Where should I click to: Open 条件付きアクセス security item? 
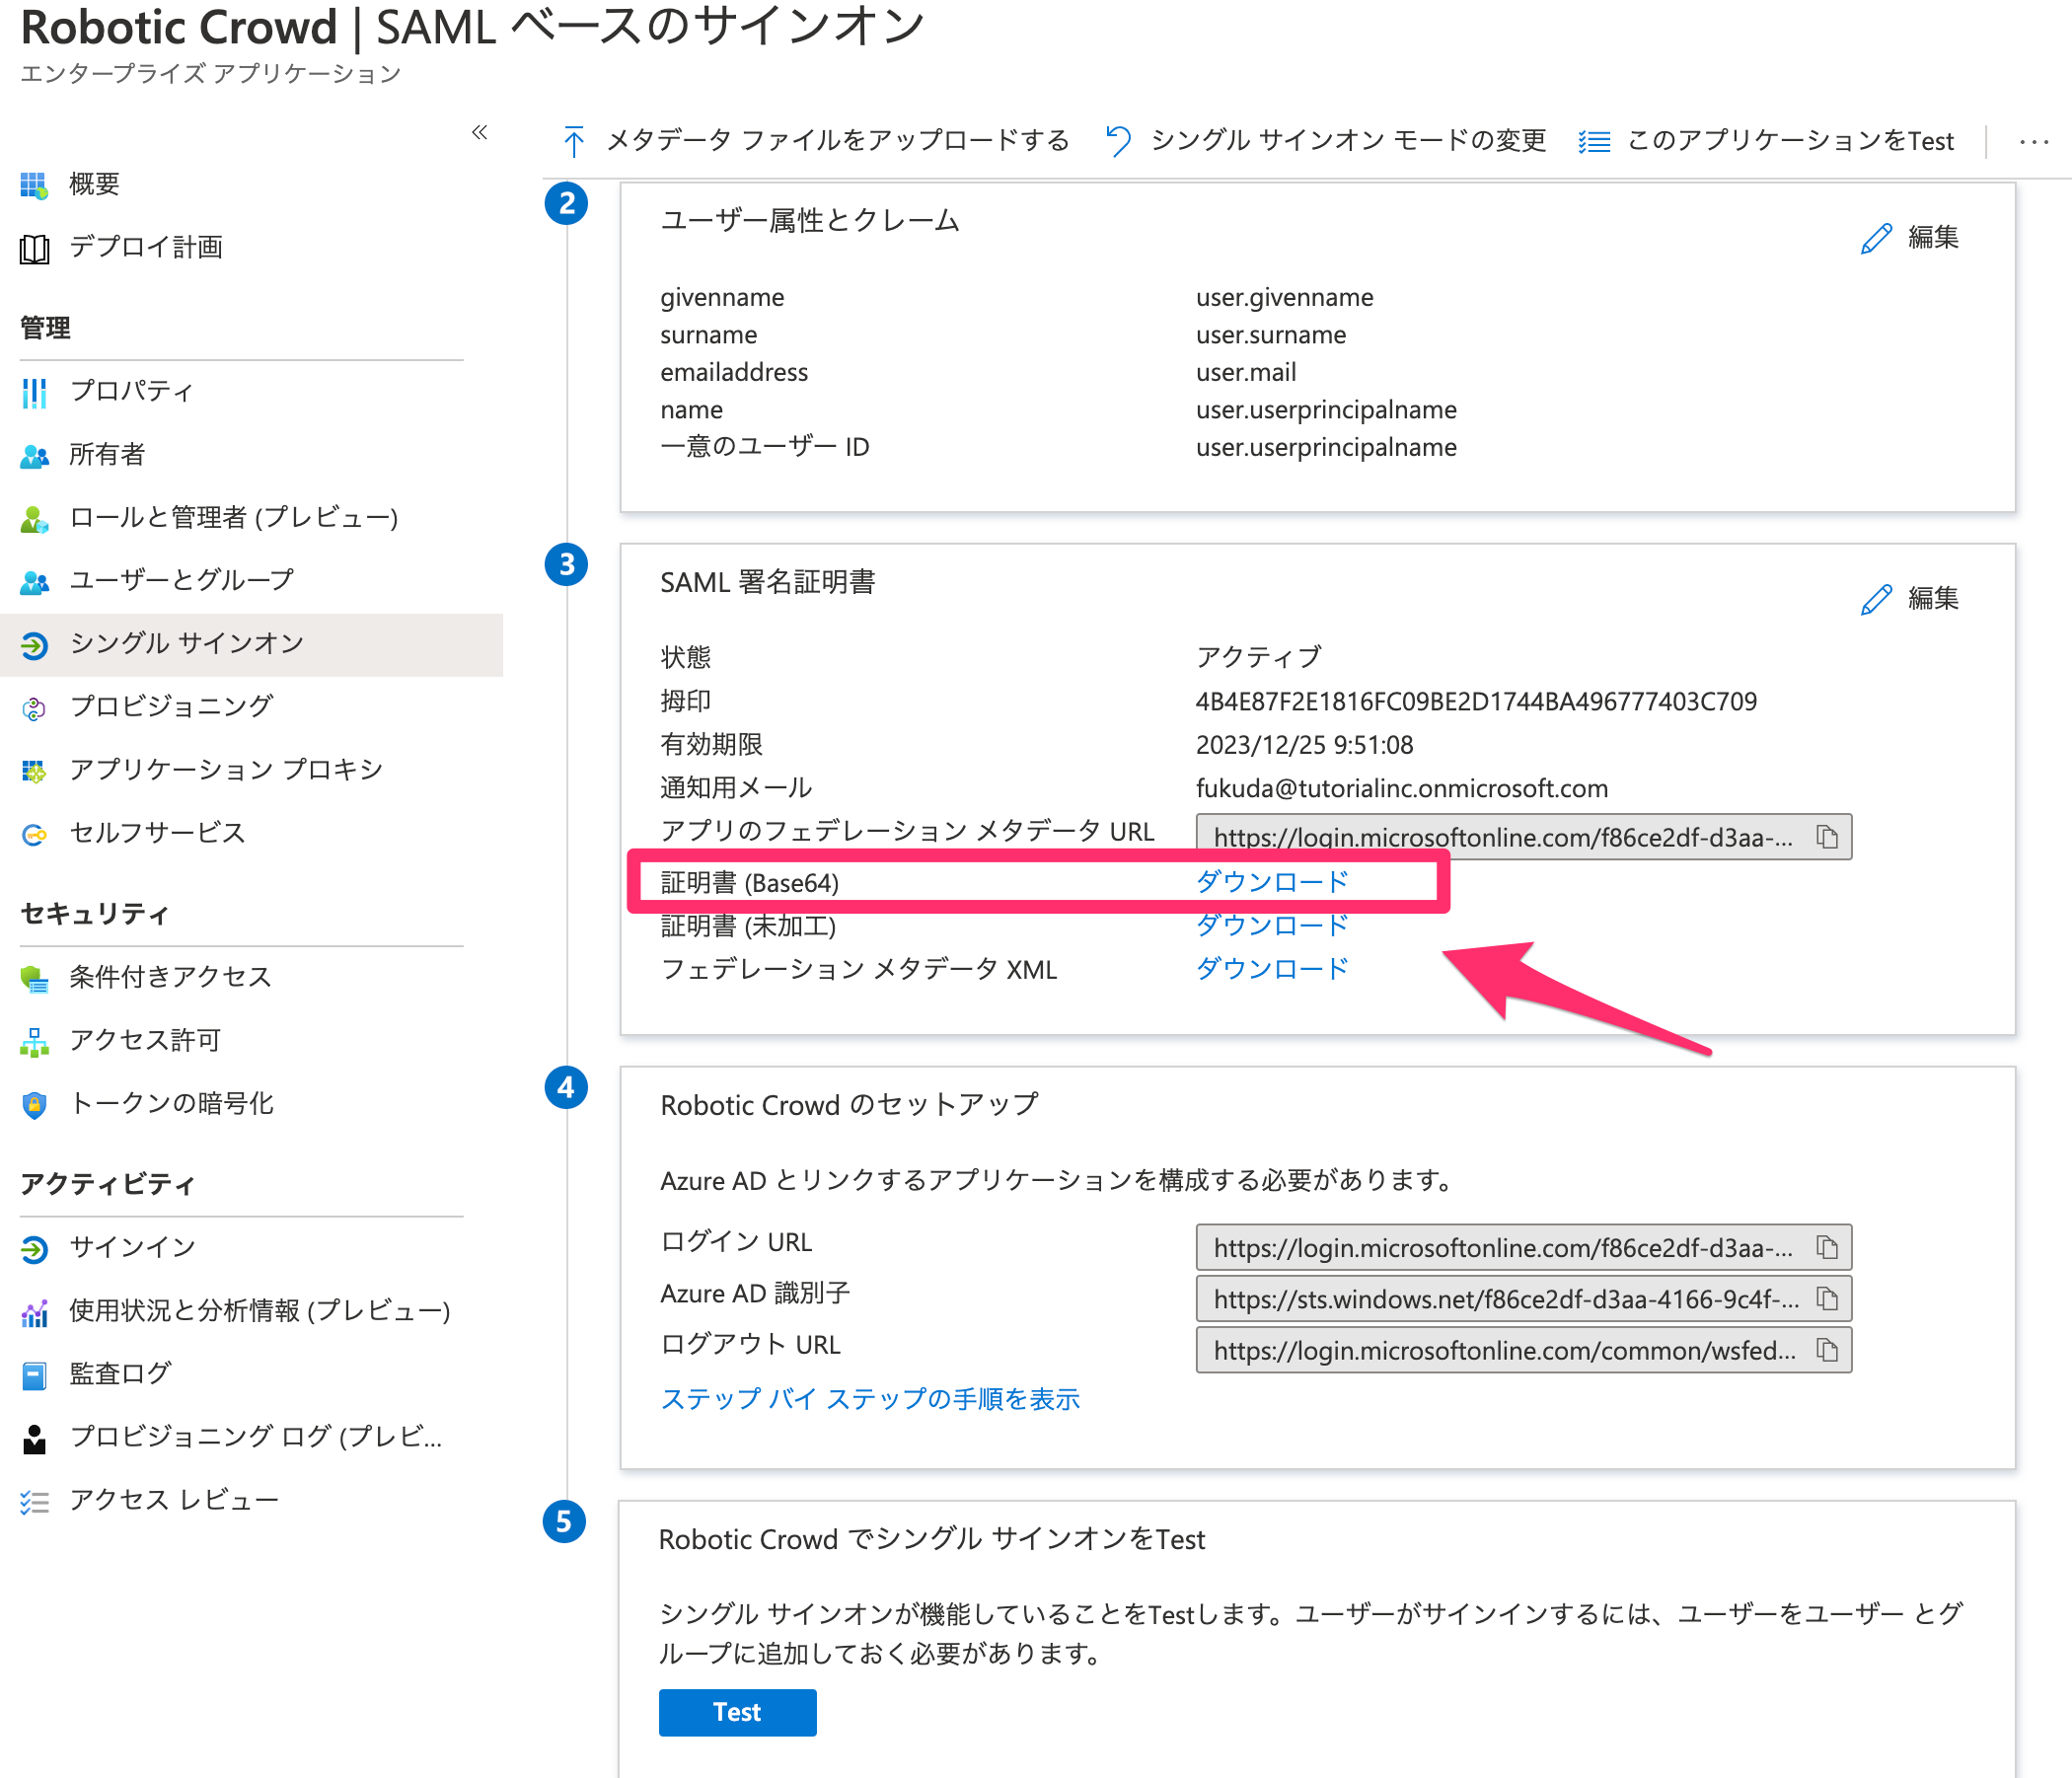[x=170, y=977]
